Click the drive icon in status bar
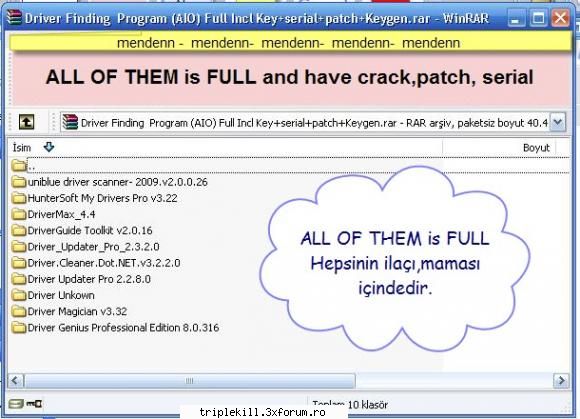This screenshot has width=580, height=419. [16, 403]
